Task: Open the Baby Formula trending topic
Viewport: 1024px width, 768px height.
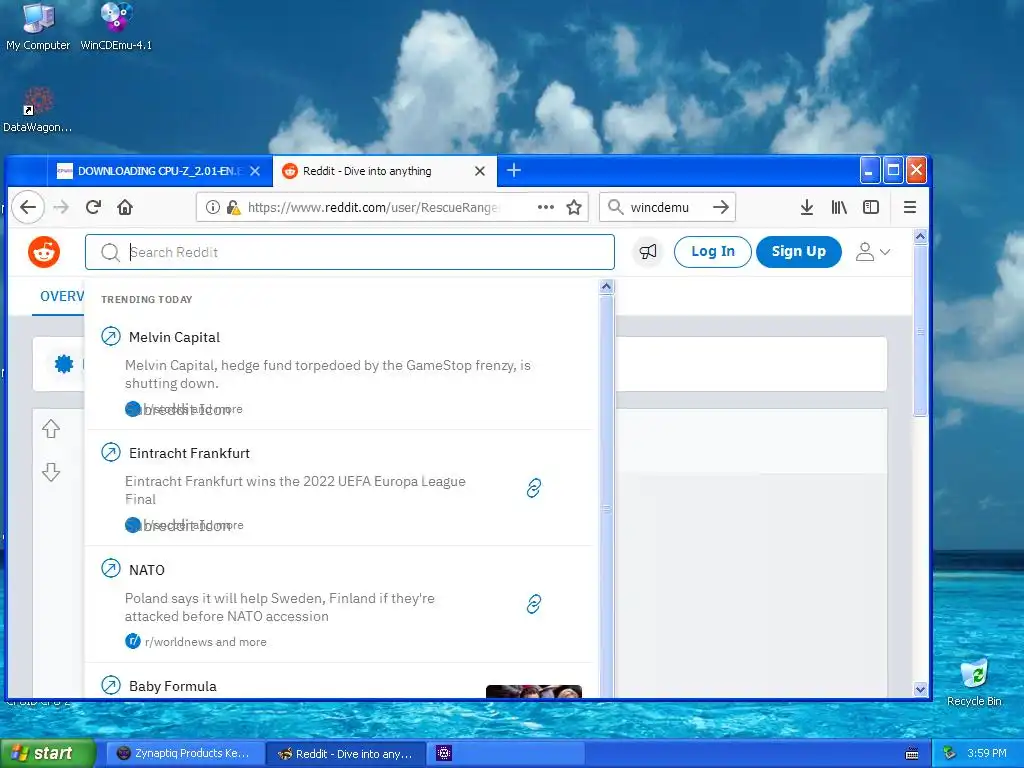Action: click(172, 686)
